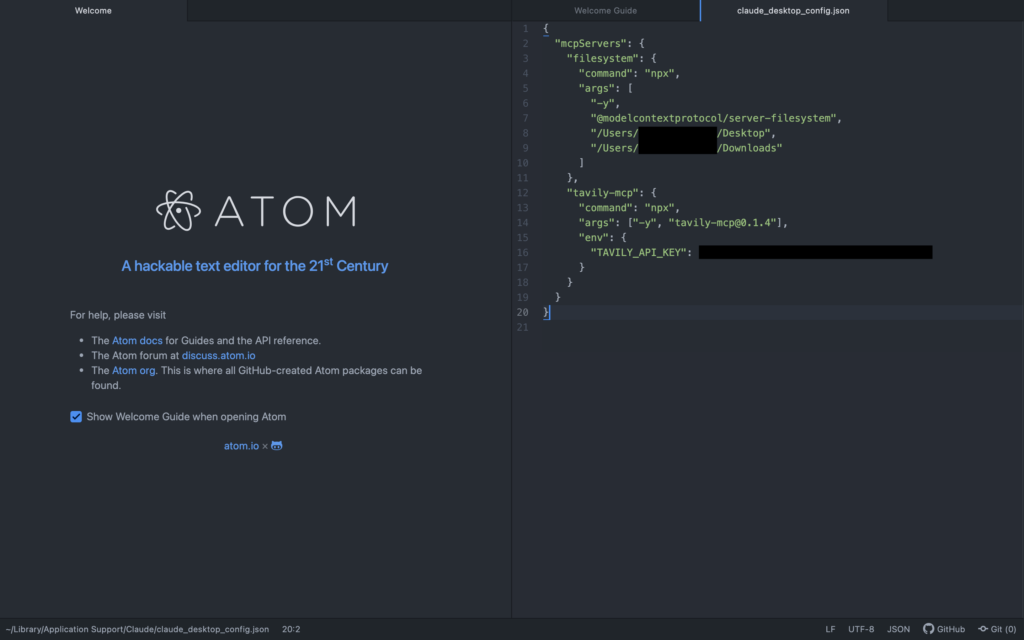
Task: Click the "tavily-mcp" key on line 12
Action: [x=602, y=193]
